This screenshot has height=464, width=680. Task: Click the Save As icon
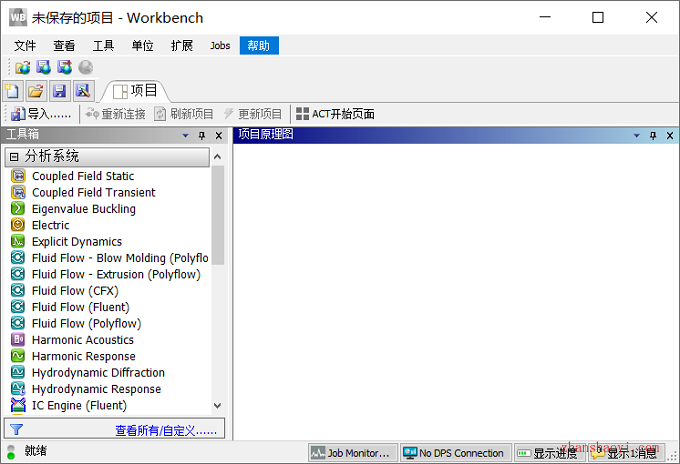[x=83, y=91]
